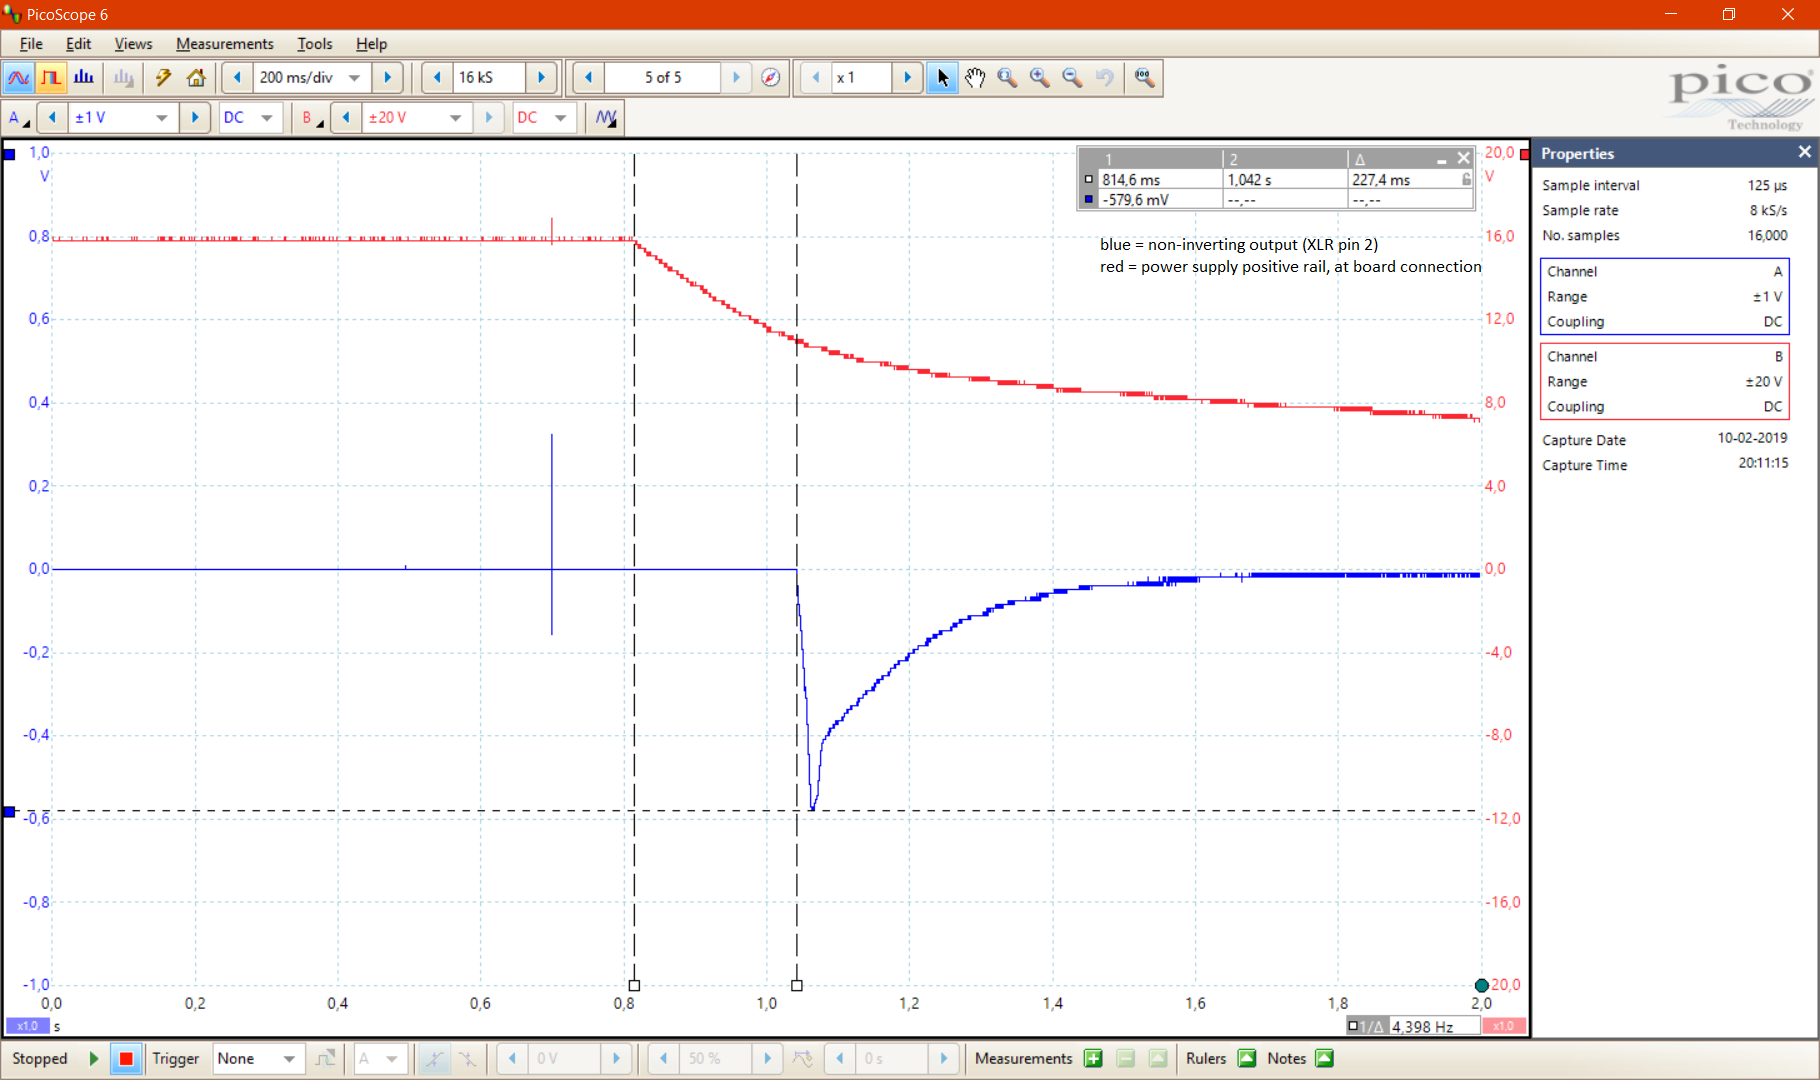This screenshot has width=1820, height=1080.
Task: Click the teal time ruler handle at 2.0
Action: pyautogui.click(x=1481, y=985)
